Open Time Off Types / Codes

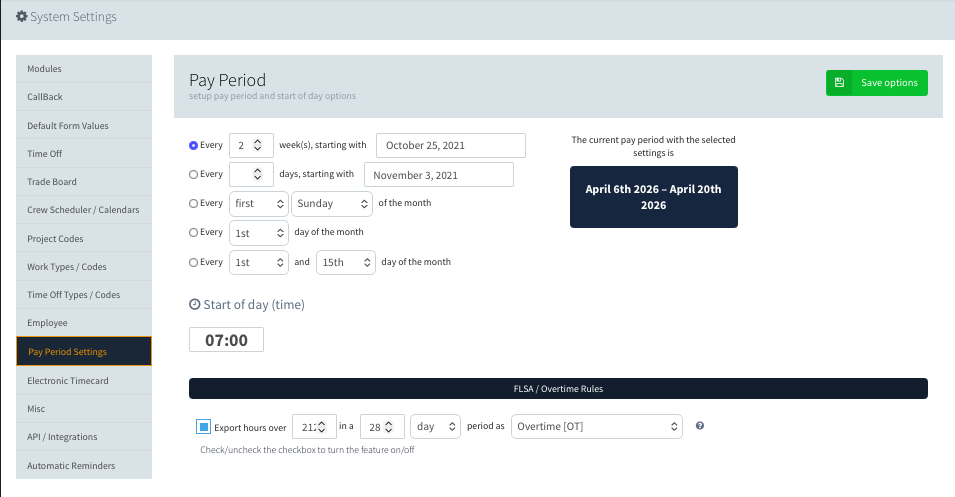[x=84, y=295]
